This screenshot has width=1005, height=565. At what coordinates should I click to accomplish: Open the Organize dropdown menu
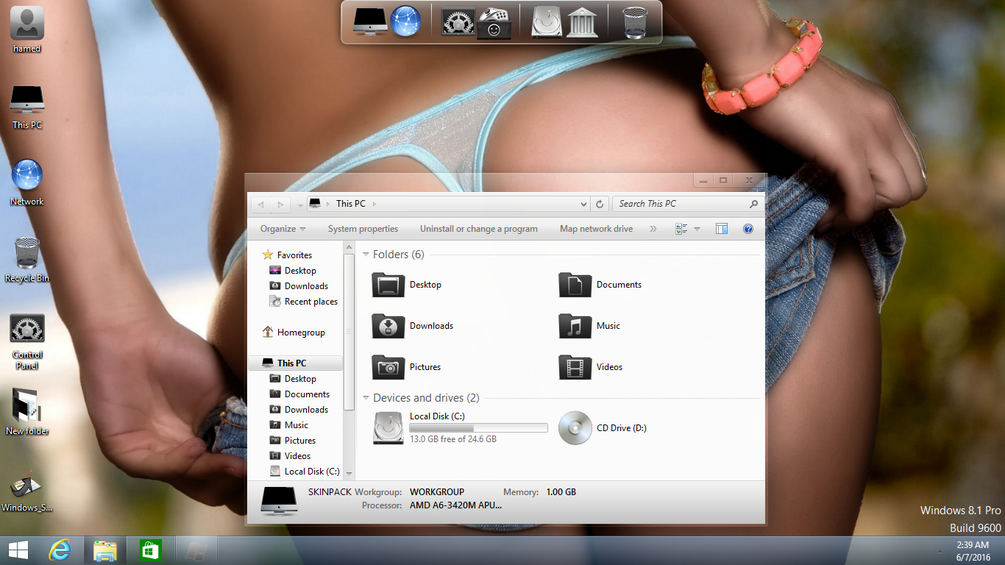283,229
